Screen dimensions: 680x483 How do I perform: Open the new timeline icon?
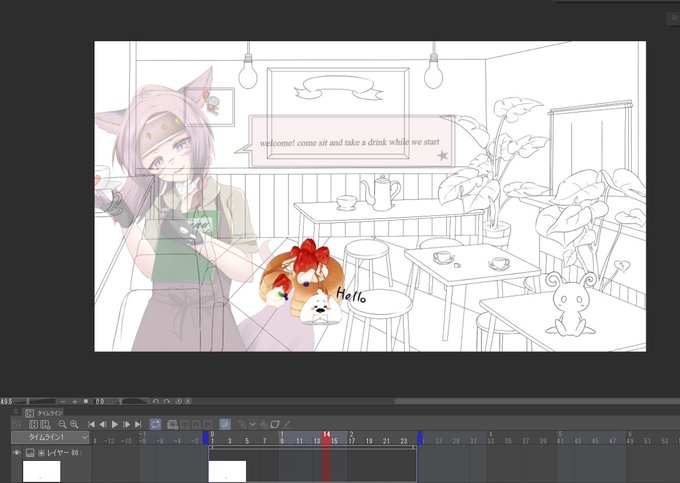point(33,424)
